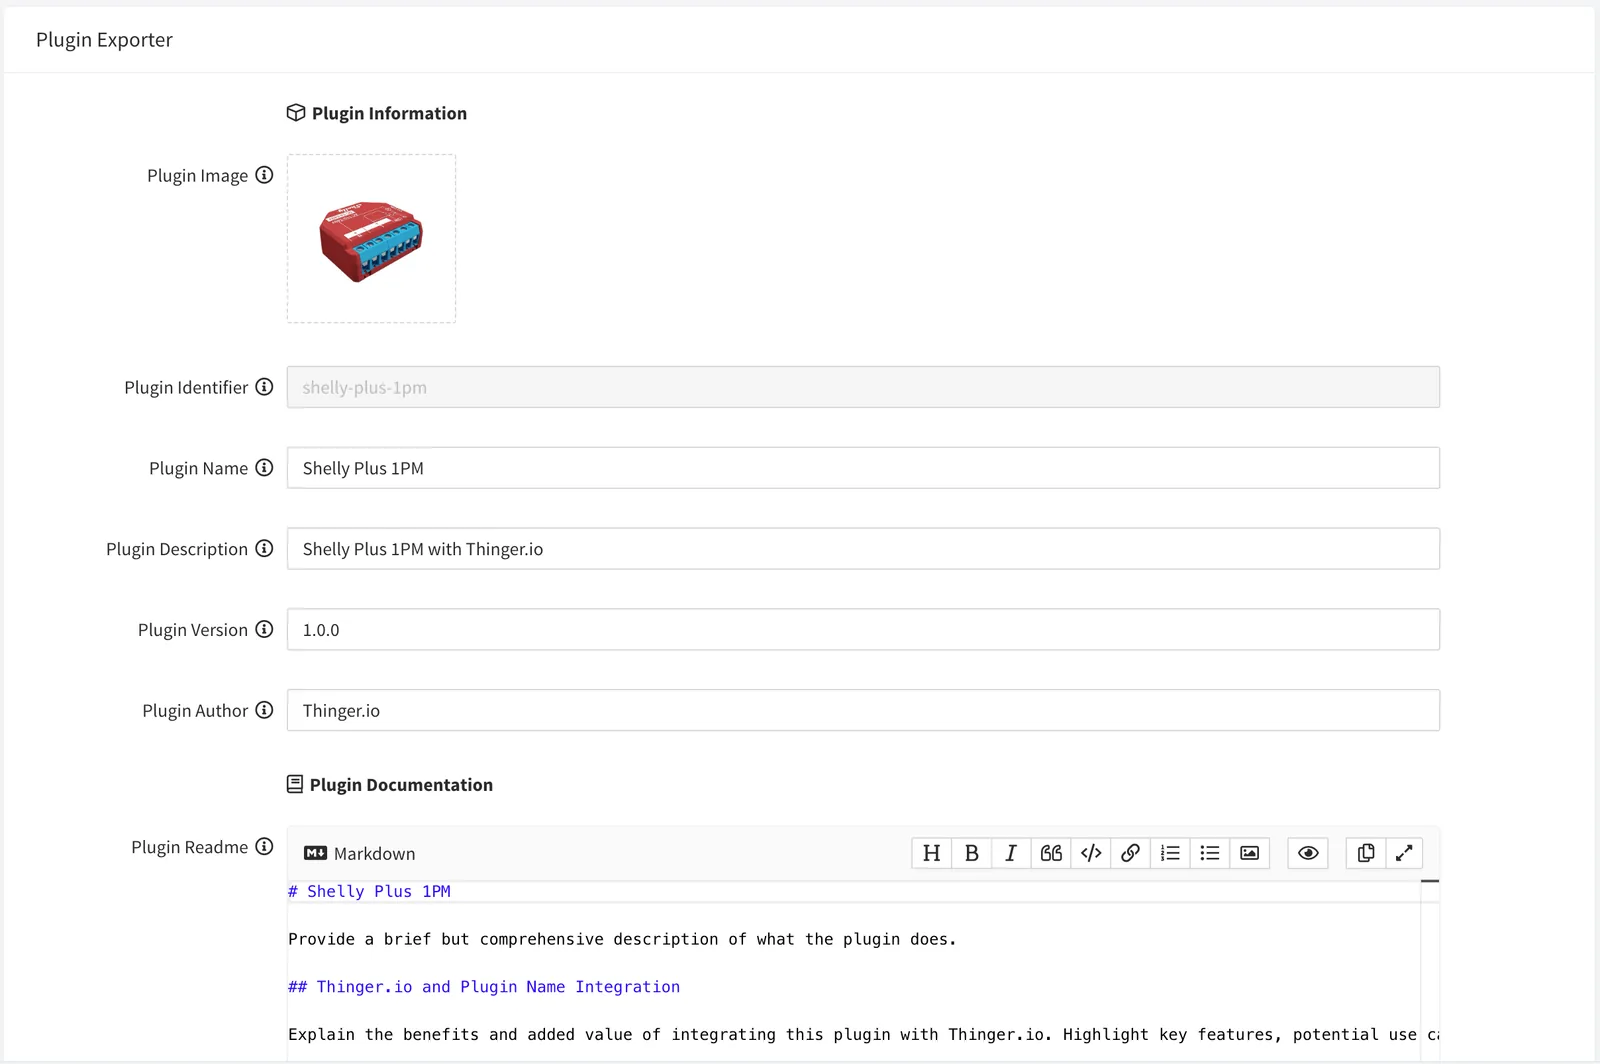Show info tooltip for Plugin Version
The image size is (1600, 1064).
[264, 629]
